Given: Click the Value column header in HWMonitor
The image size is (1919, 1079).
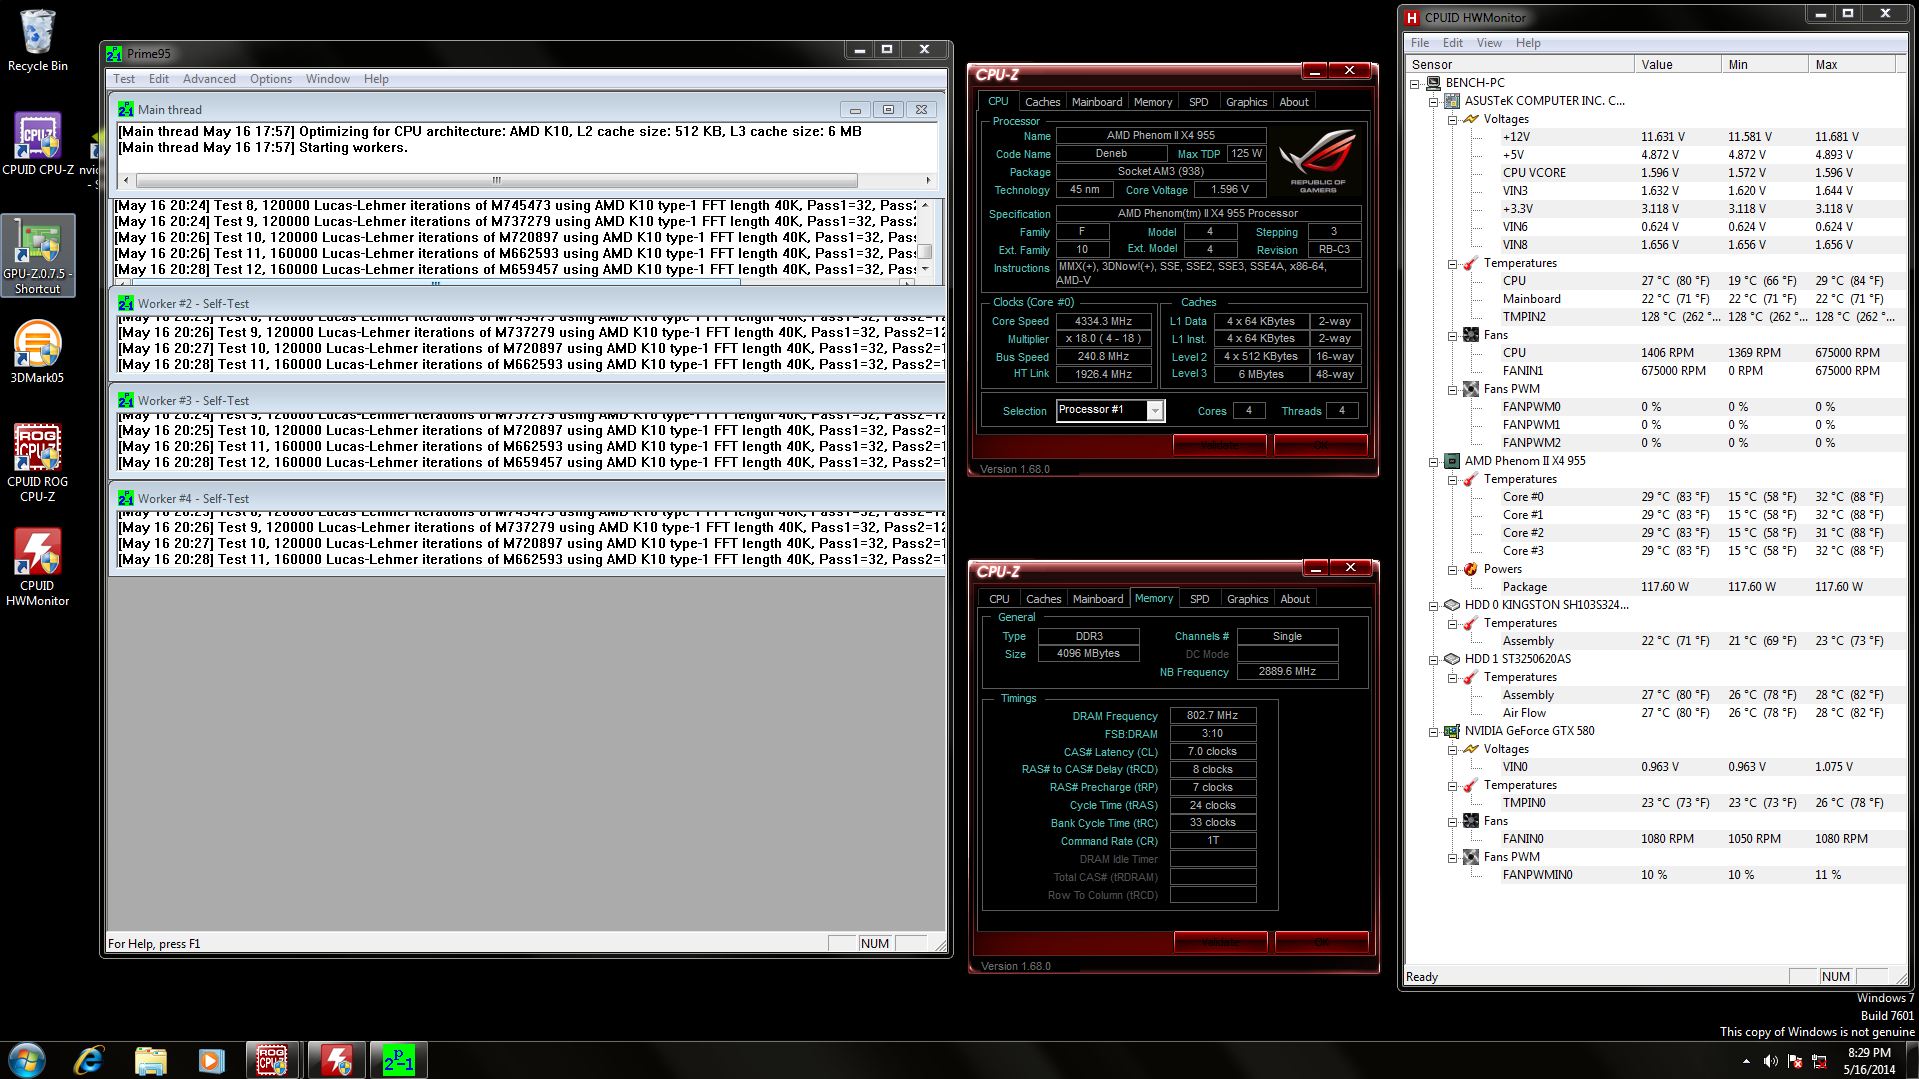Looking at the screenshot, I should 1677,64.
